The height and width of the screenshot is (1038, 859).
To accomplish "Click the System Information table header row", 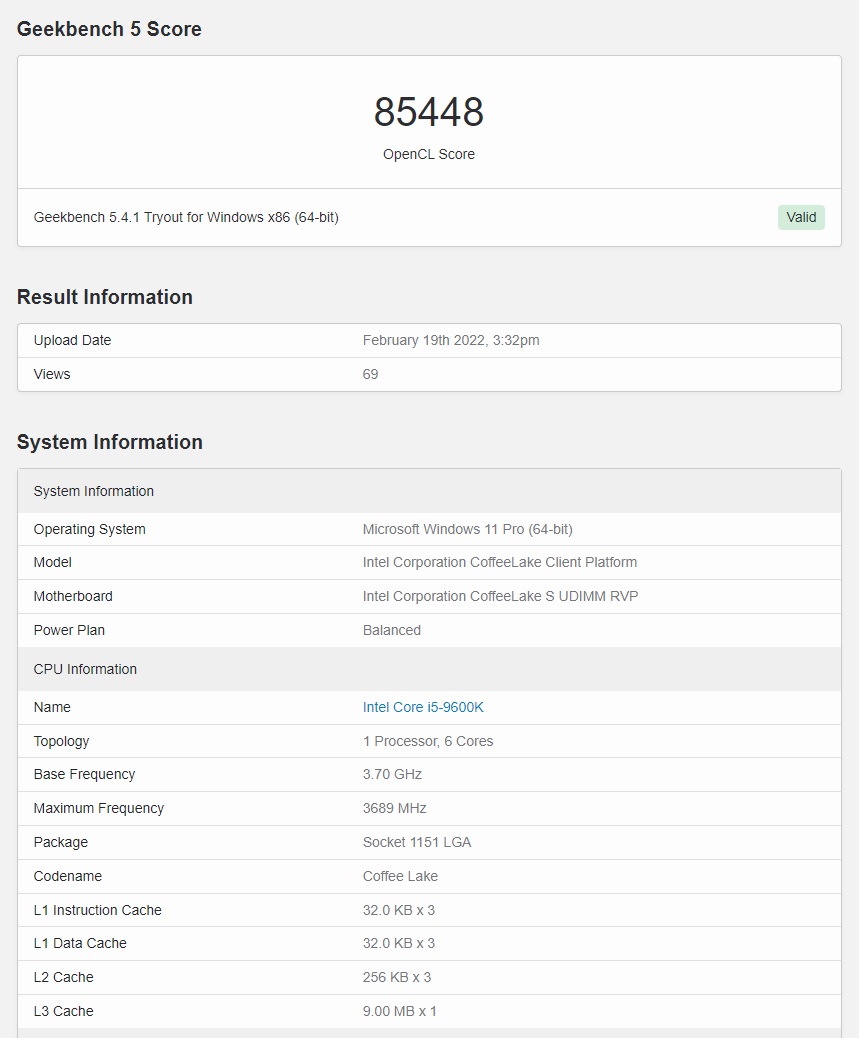I will 429,491.
